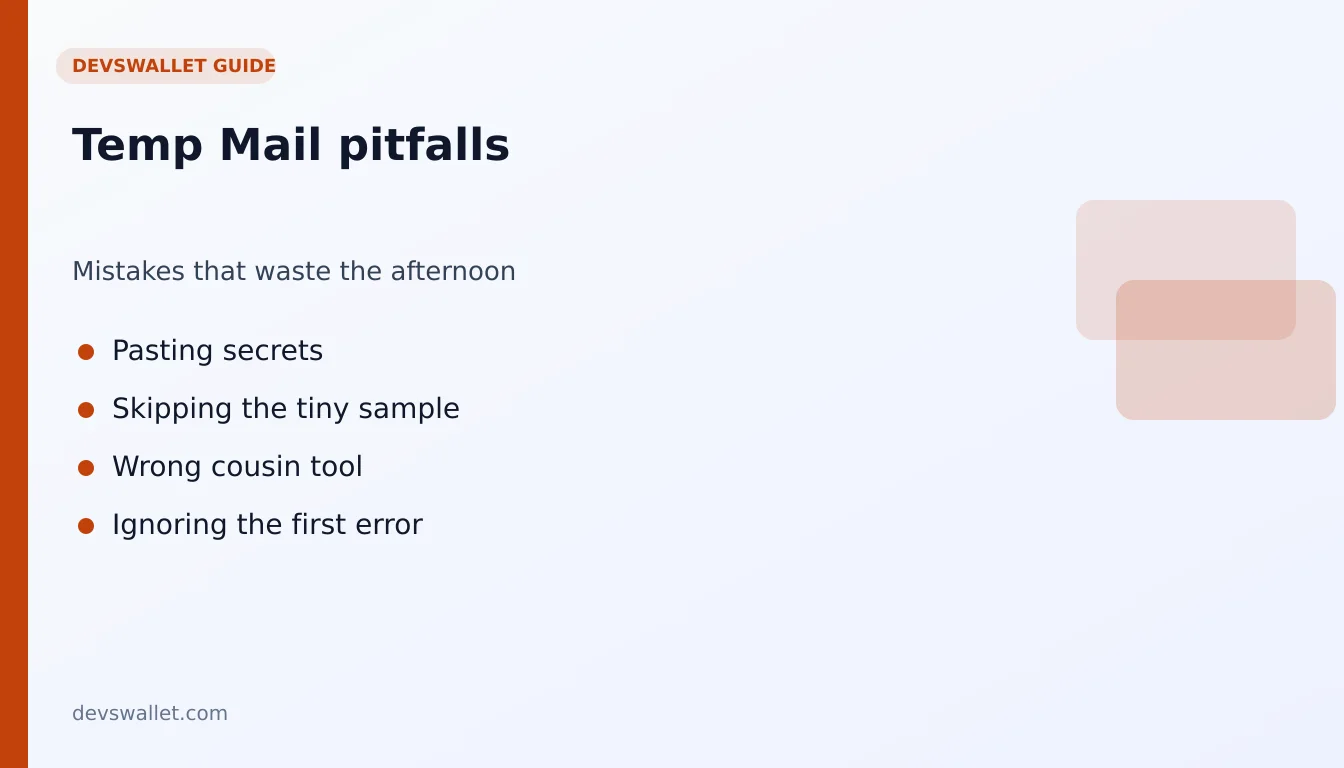Click the bullet dot beside Skipping the tiny sample
1344x768 pixels.
[86, 410]
